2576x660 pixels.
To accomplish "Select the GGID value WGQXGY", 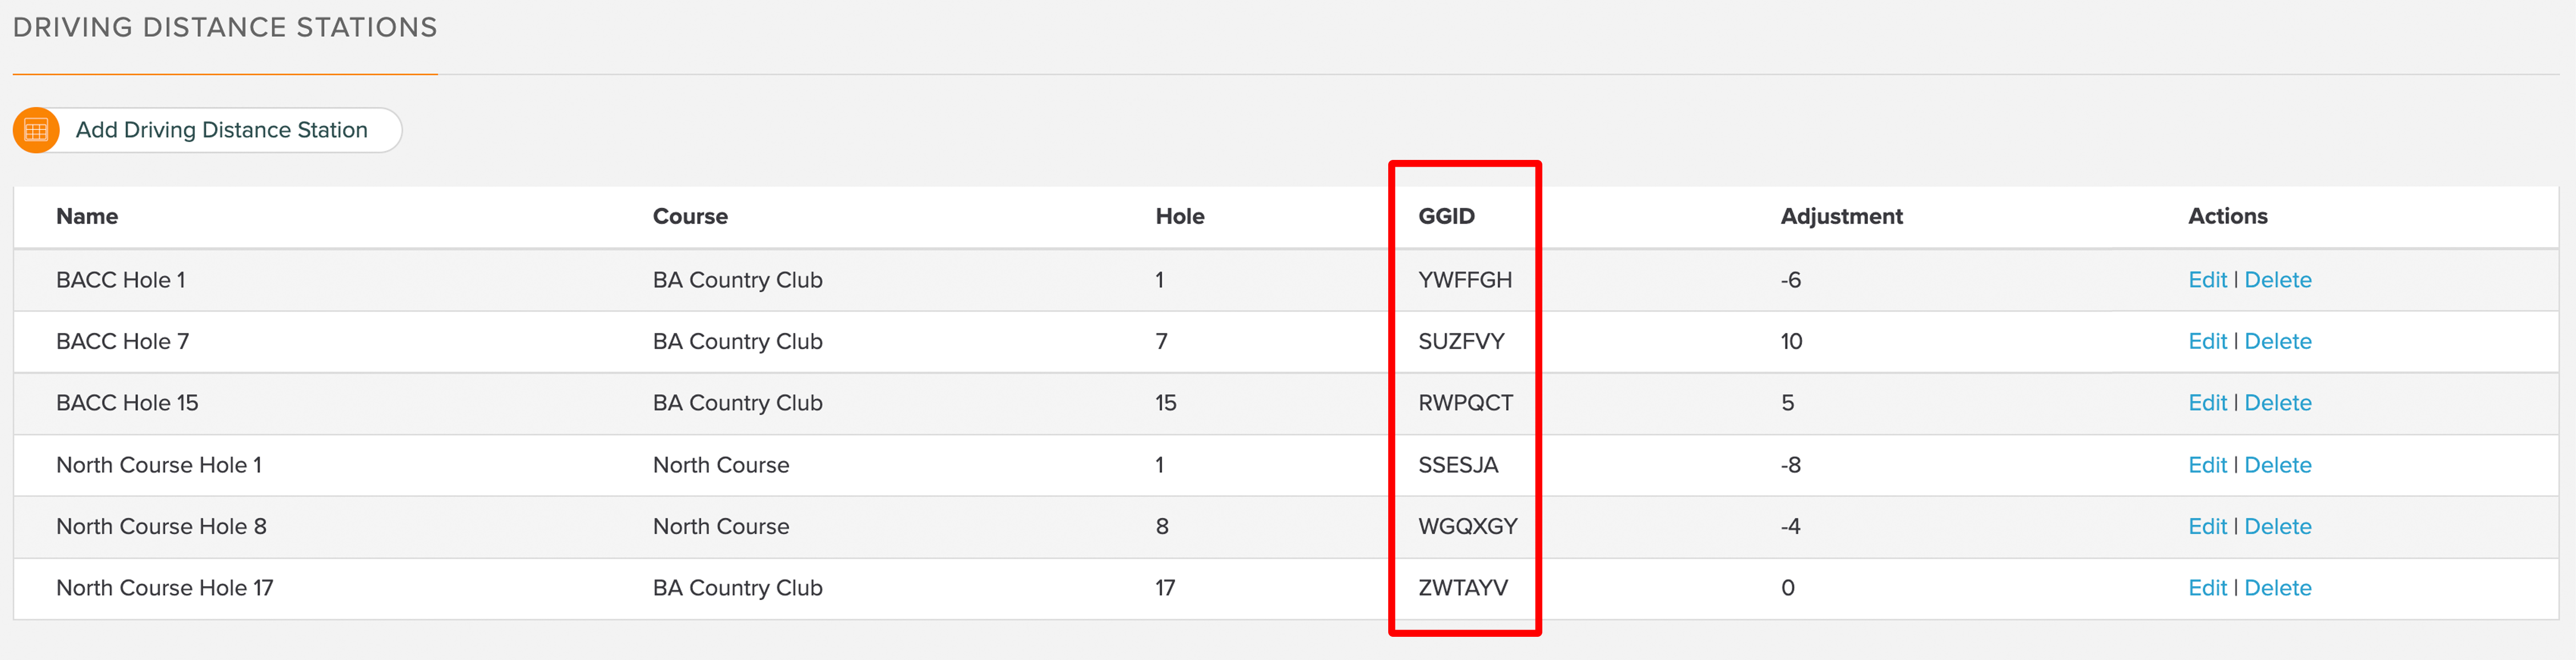I will click(1467, 526).
